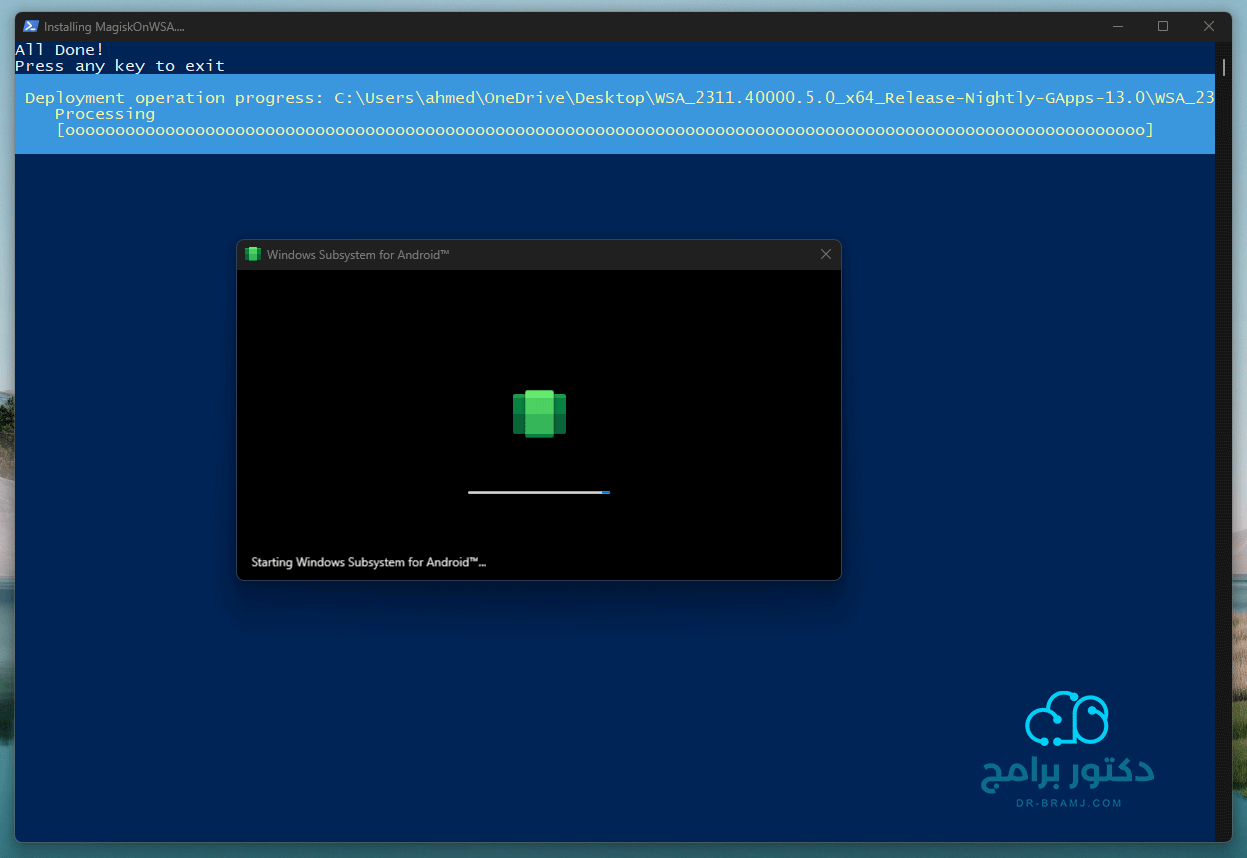The image size is (1247, 858).
Task: Click the WSA startup progress bar
Action: click(539, 492)
